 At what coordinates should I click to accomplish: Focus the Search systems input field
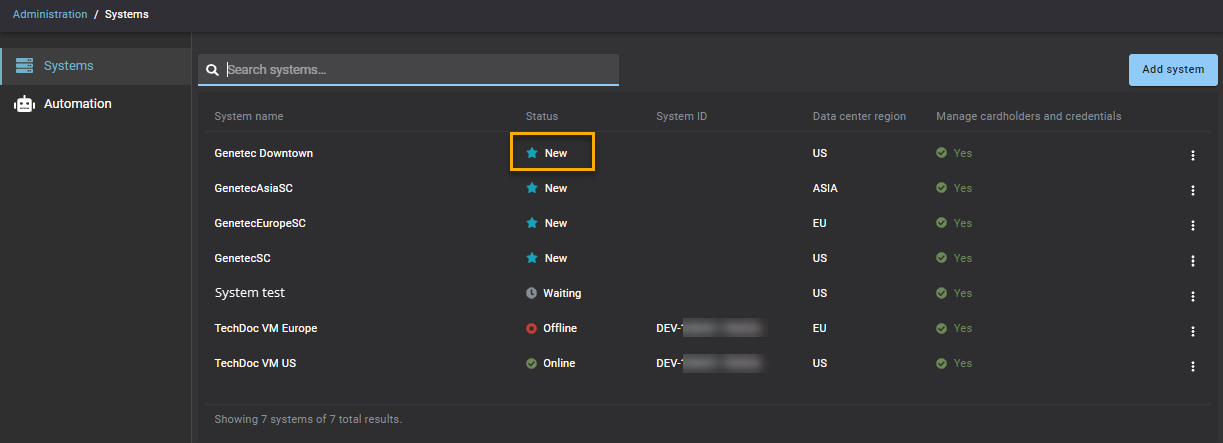[x=420, y=70]
